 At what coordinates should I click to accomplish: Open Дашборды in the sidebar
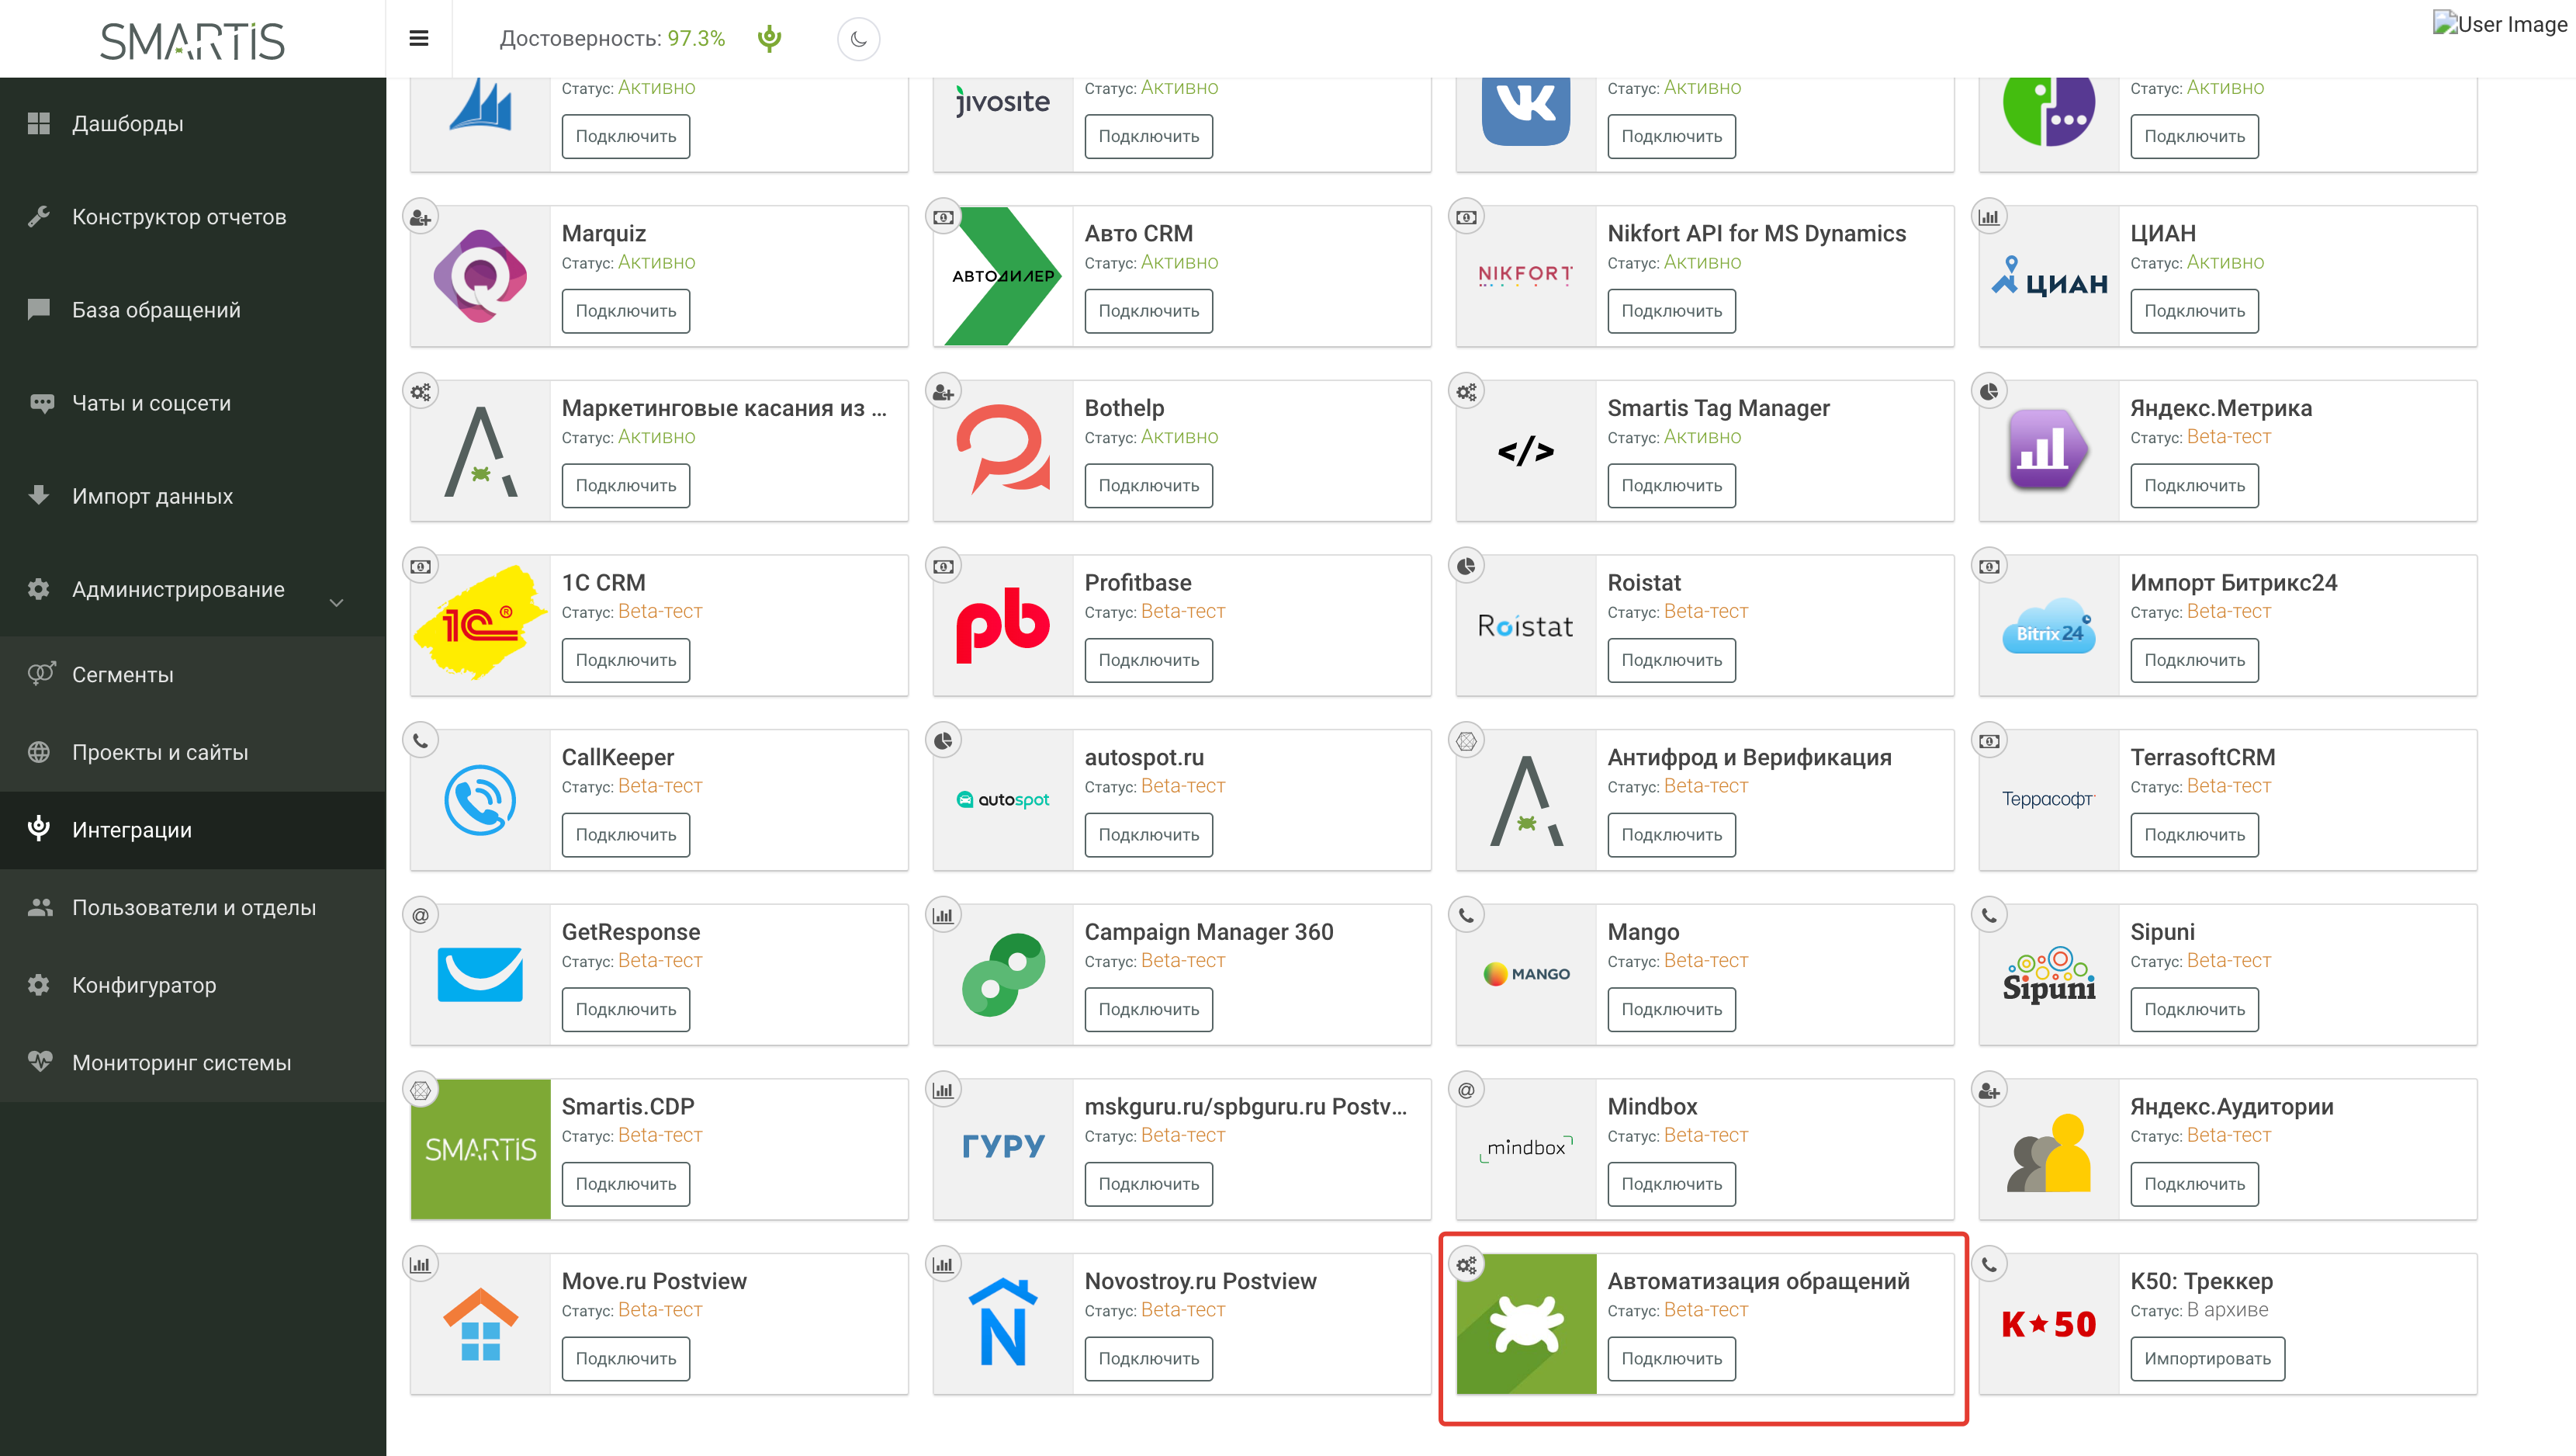click(127, 124)
